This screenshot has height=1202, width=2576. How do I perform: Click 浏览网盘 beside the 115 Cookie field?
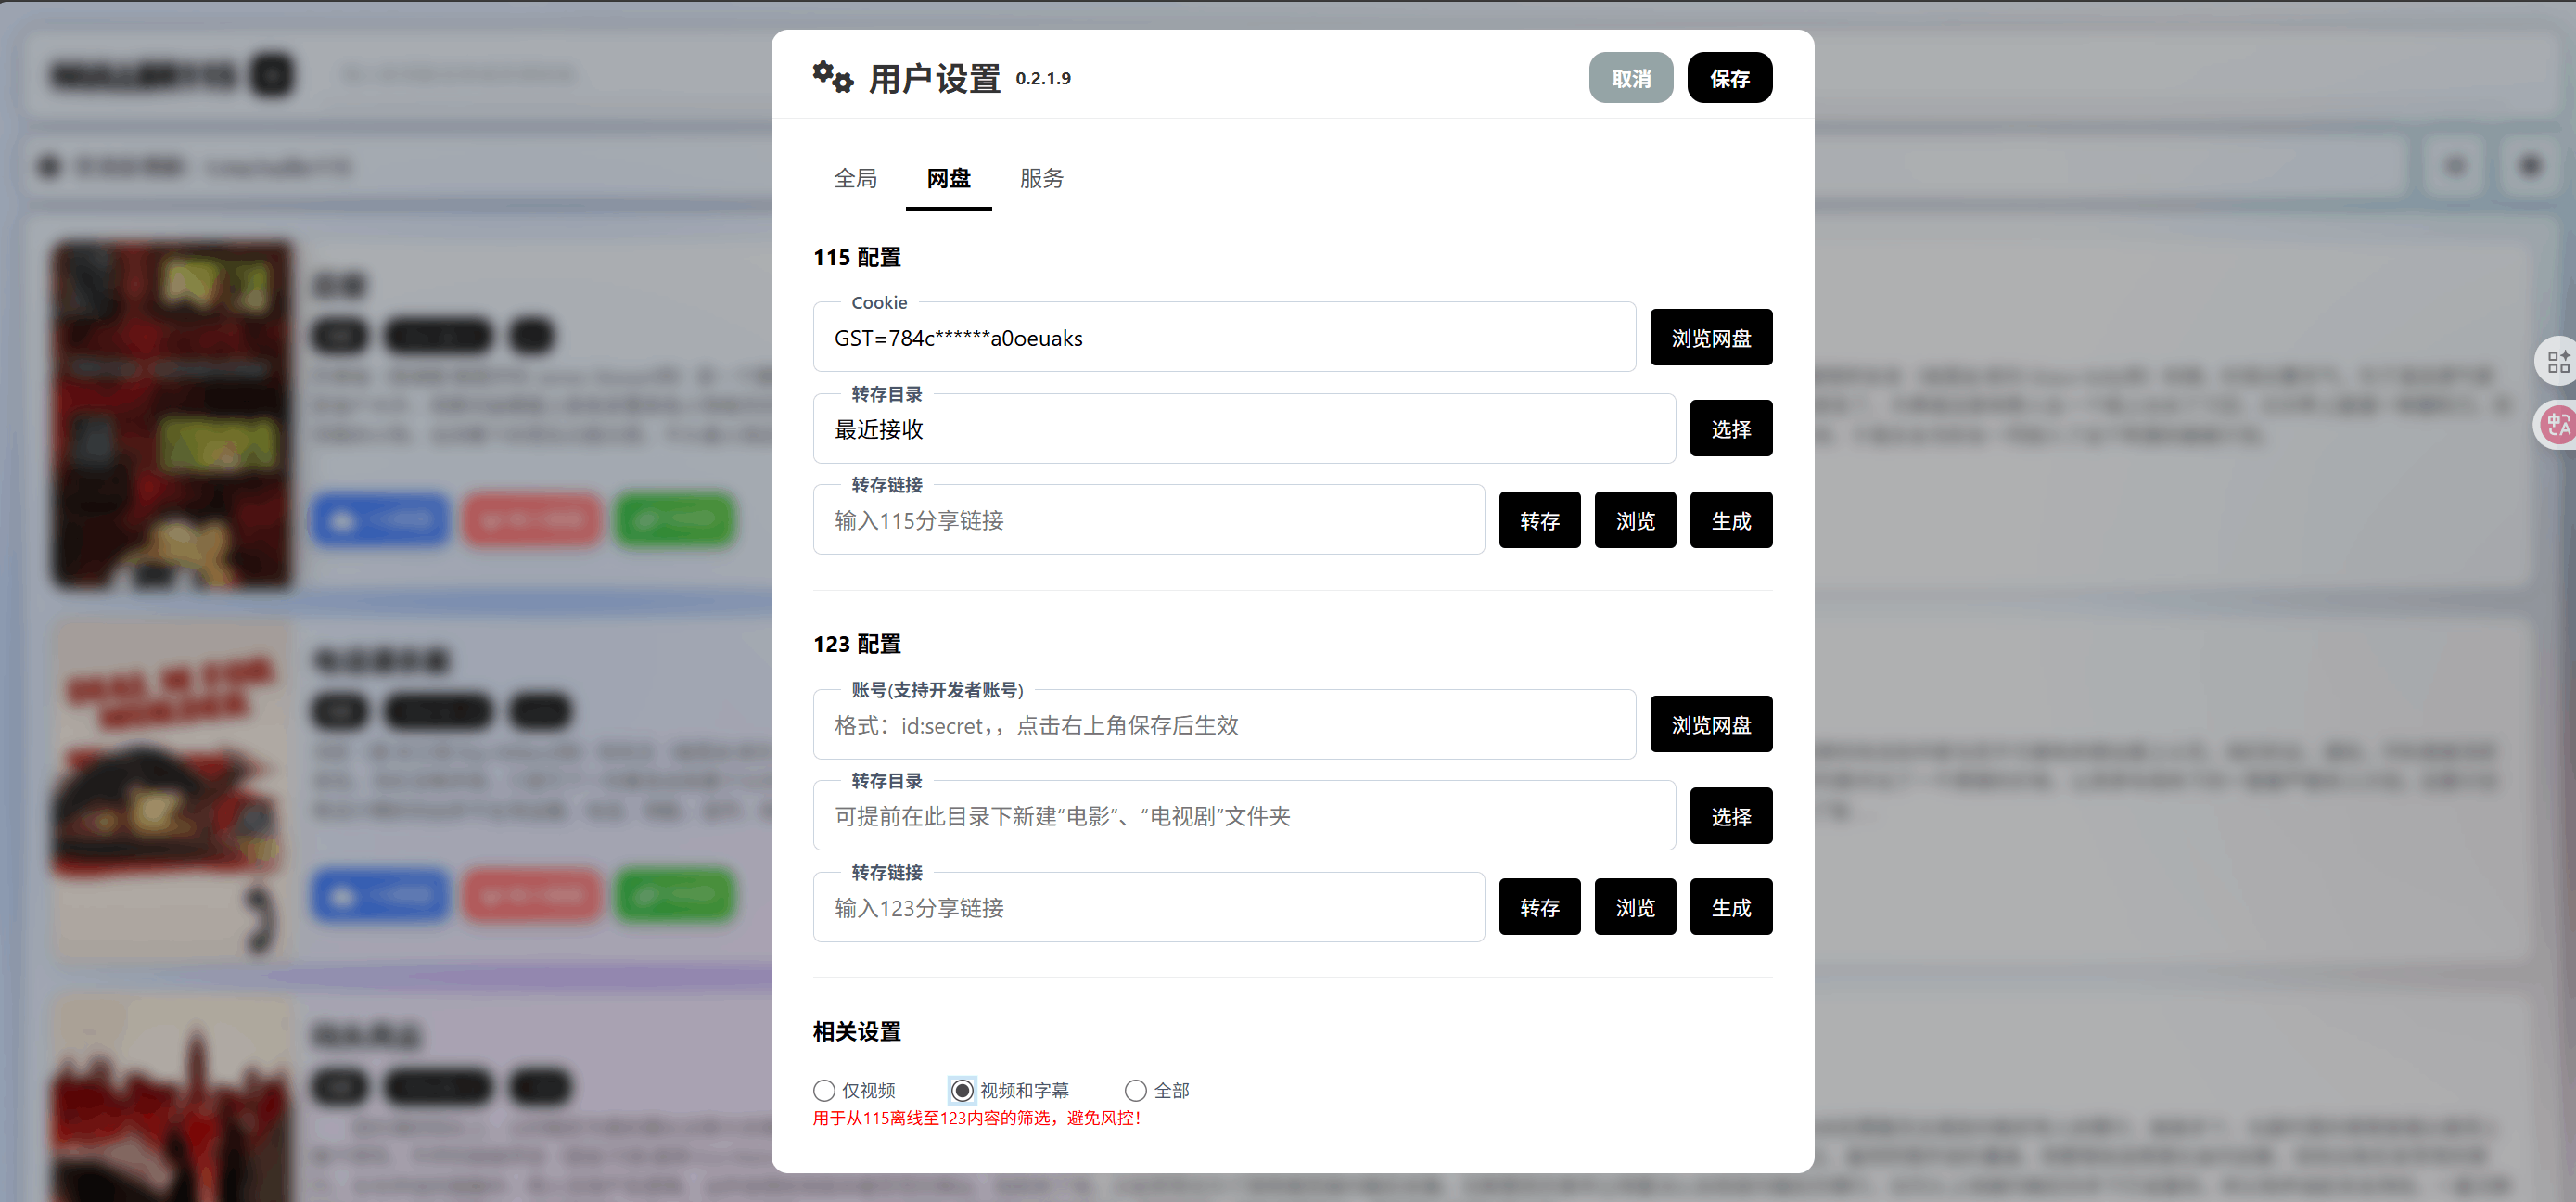pos(1710,338)
